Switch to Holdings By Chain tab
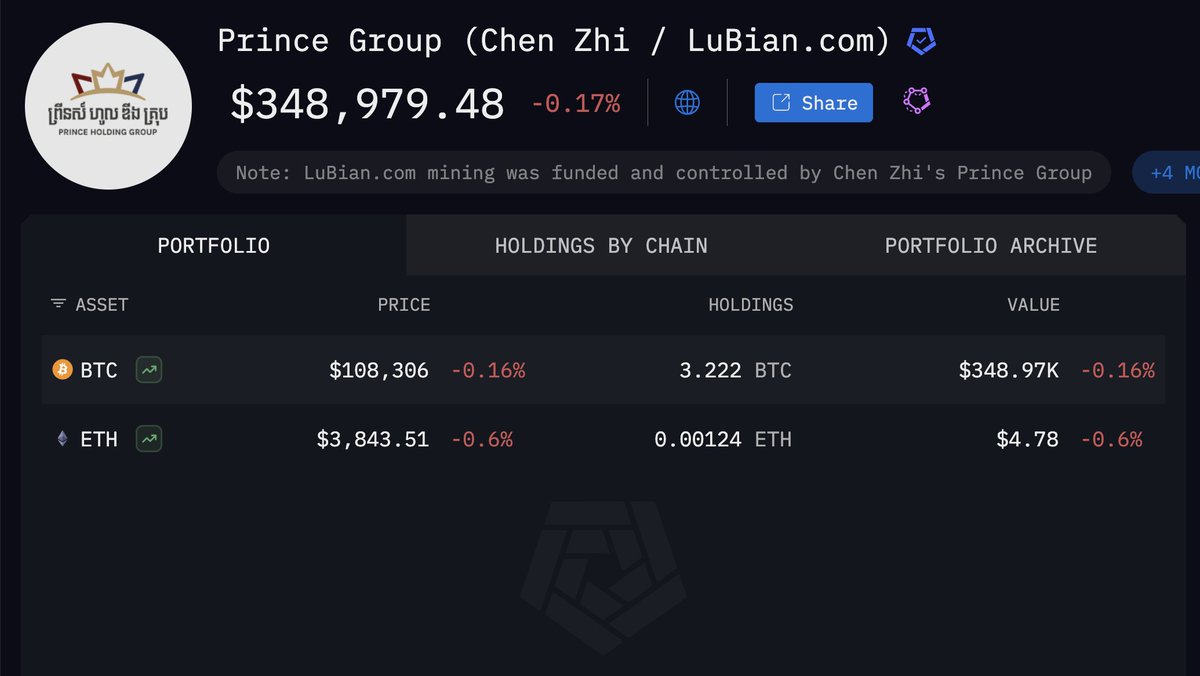 601,245
